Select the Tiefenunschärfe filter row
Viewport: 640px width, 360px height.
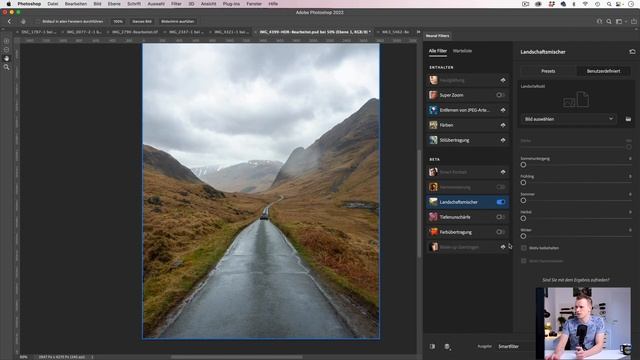(468, 217)
